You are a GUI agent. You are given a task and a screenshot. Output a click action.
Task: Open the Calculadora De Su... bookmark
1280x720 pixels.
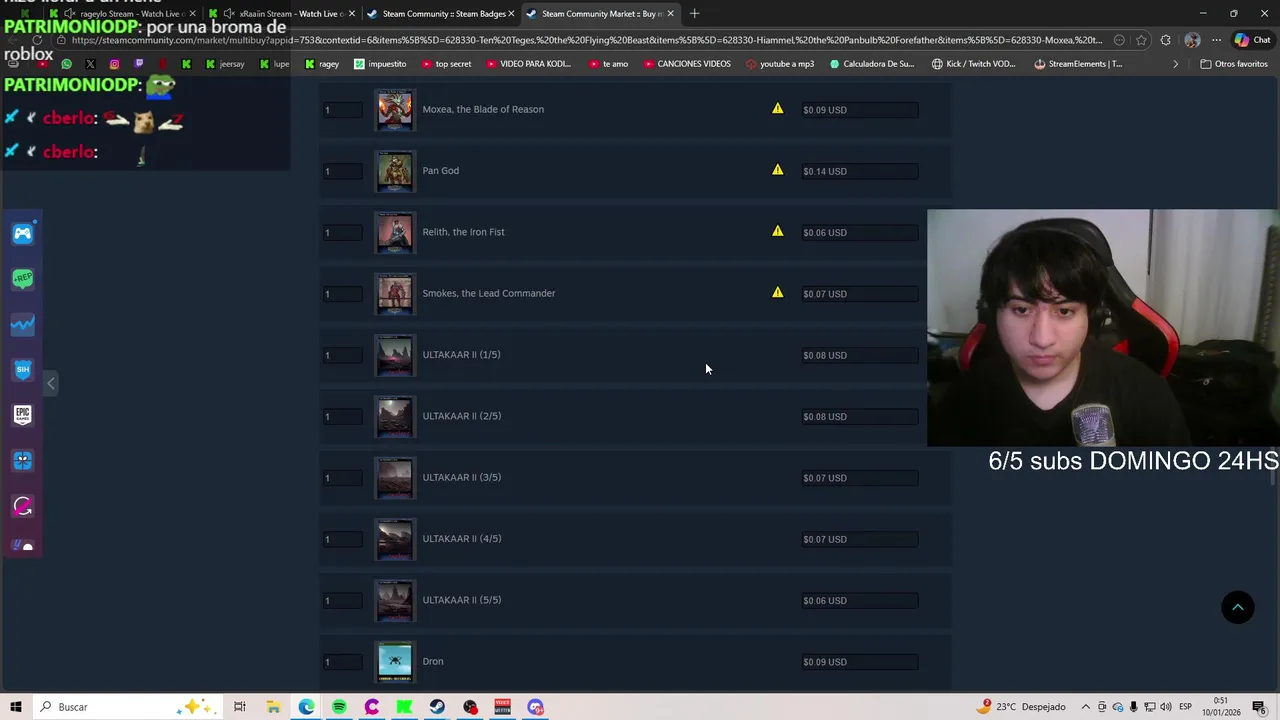(872, 64)
